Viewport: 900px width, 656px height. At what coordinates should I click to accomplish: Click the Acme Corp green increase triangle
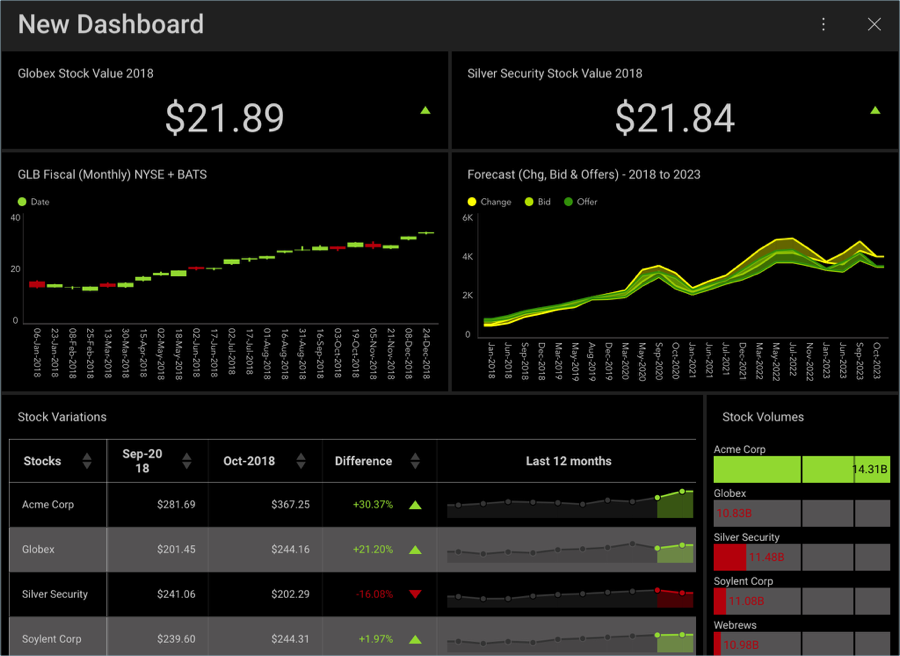coord(415,505)
